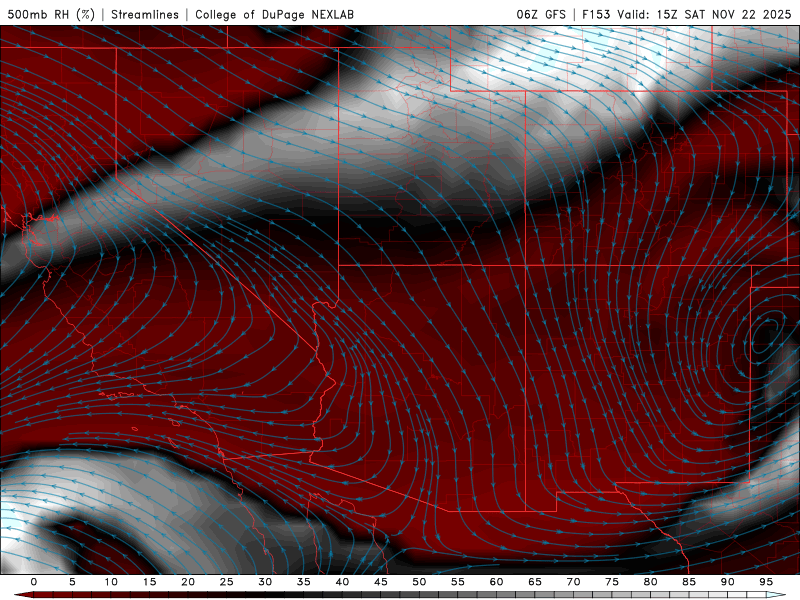
Task: Click the 'Streamlines' label in the header
Action: click(145, 14)
